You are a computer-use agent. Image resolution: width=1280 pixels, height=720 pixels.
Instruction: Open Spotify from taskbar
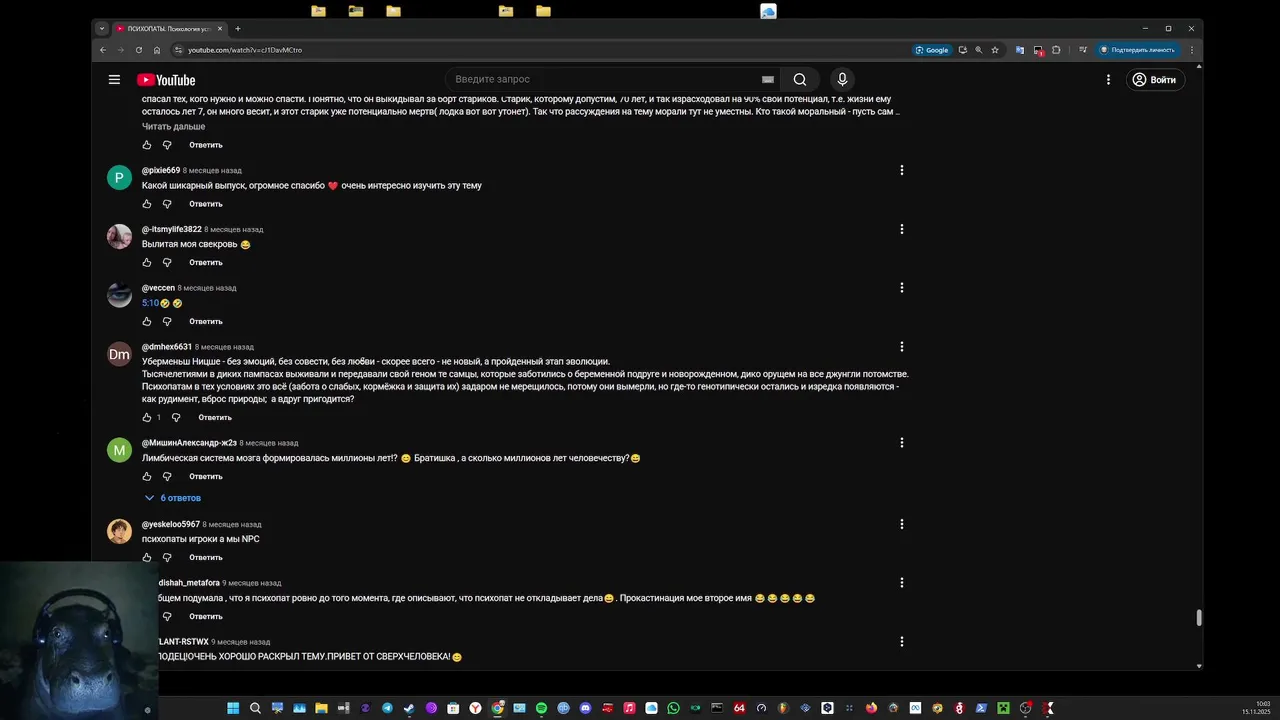click(541, 708)
